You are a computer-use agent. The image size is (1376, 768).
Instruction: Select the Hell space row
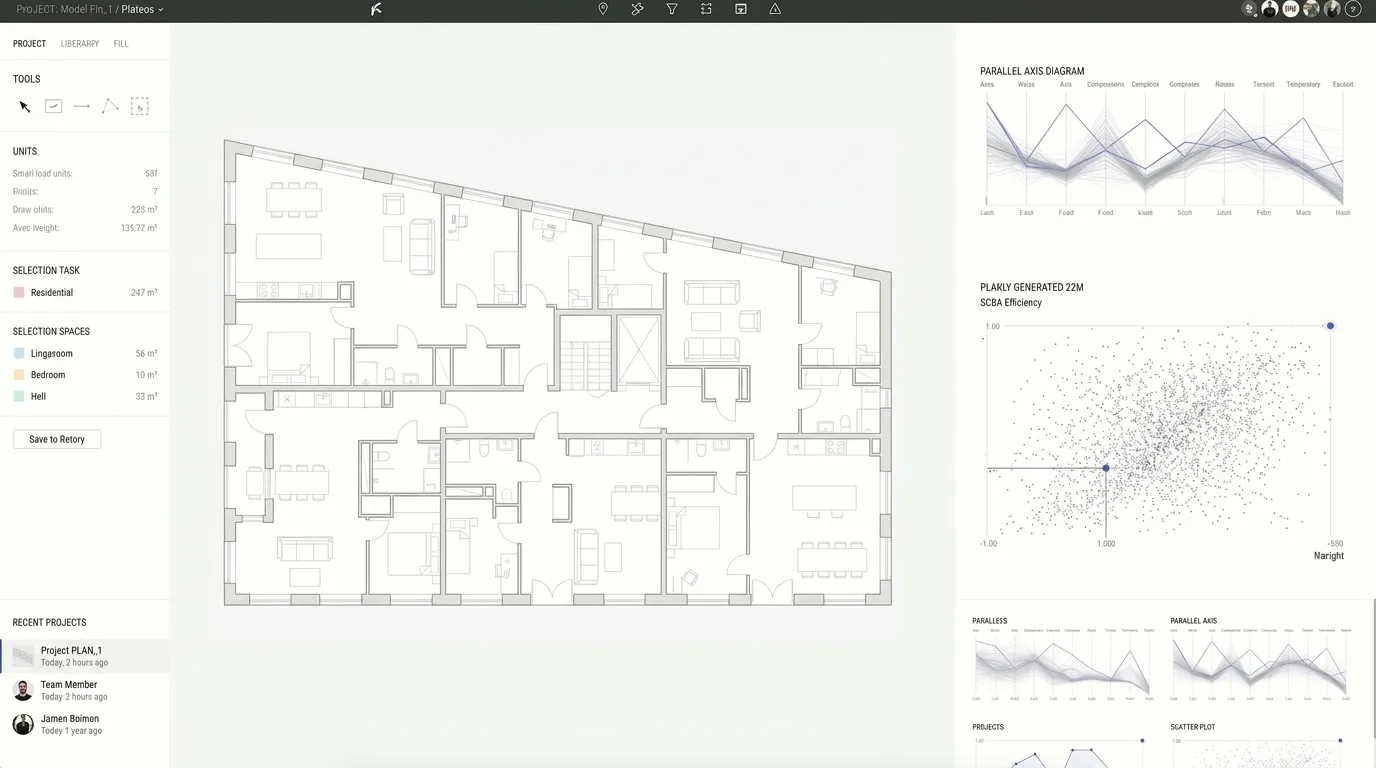(85, 397)
